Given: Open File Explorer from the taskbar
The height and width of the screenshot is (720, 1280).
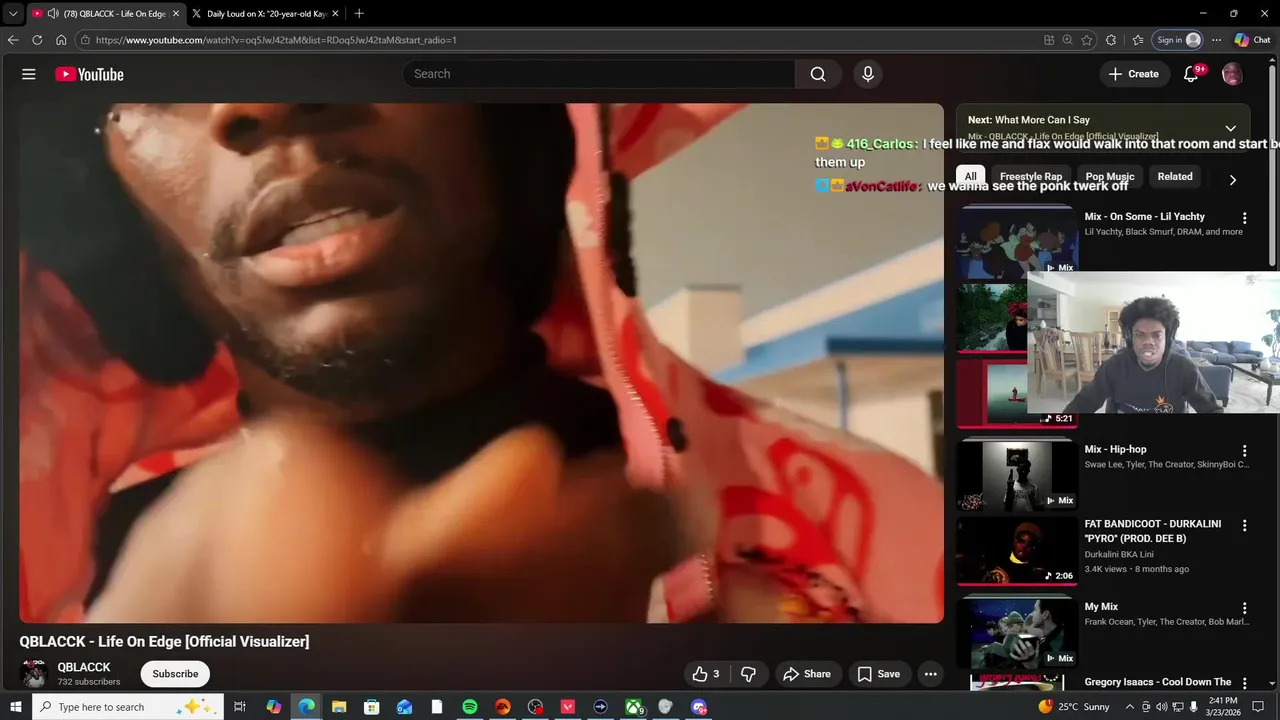Looking at the screenshot, I should 339,707.
